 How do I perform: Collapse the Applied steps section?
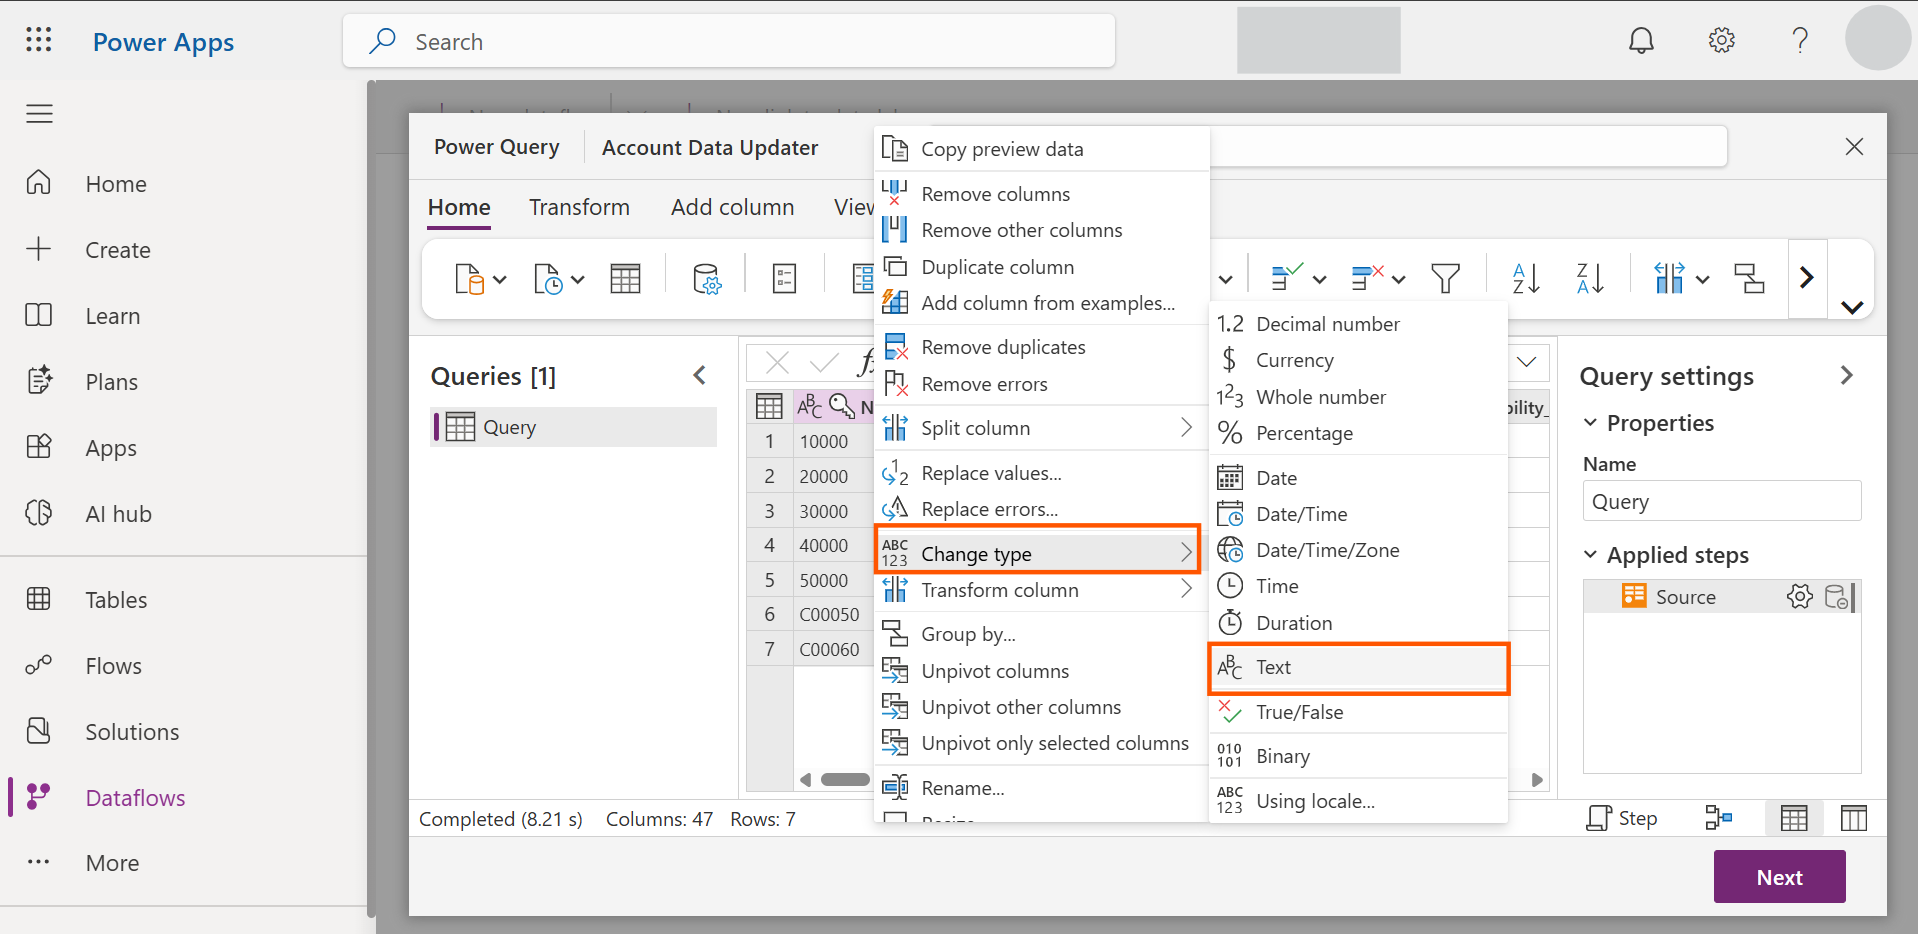(1590, 555)
